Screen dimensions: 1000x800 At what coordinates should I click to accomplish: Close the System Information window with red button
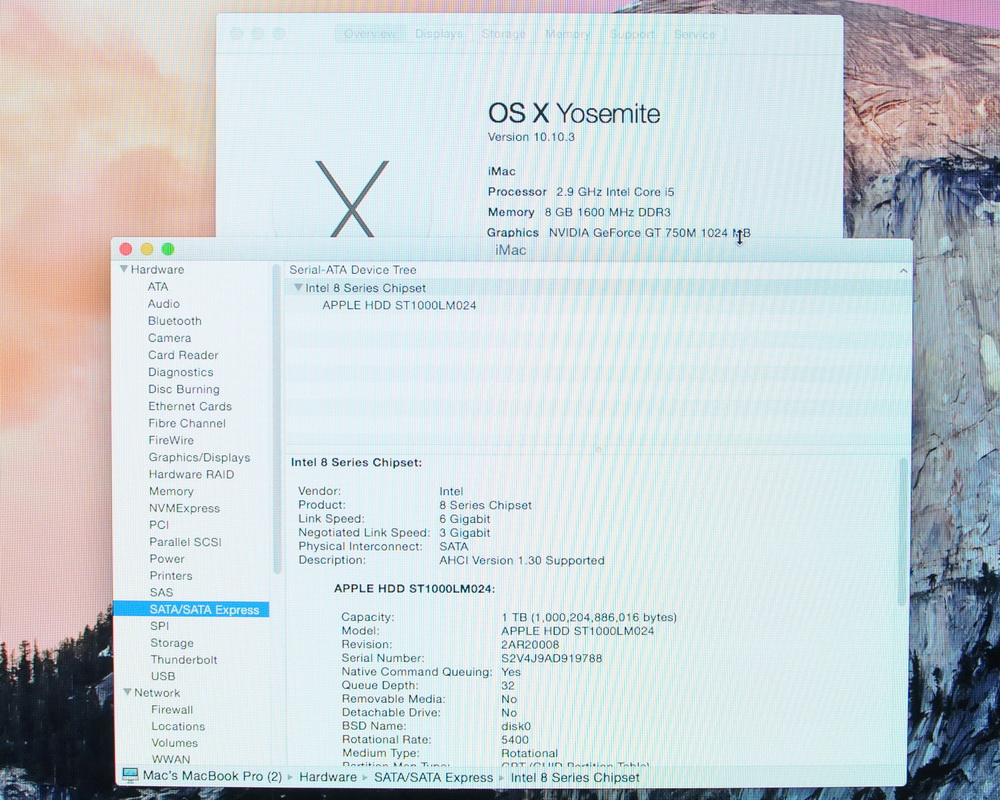126,249
